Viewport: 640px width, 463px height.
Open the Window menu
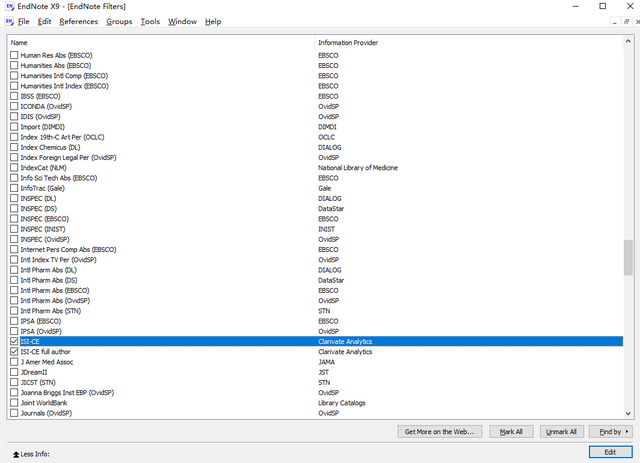182,22
